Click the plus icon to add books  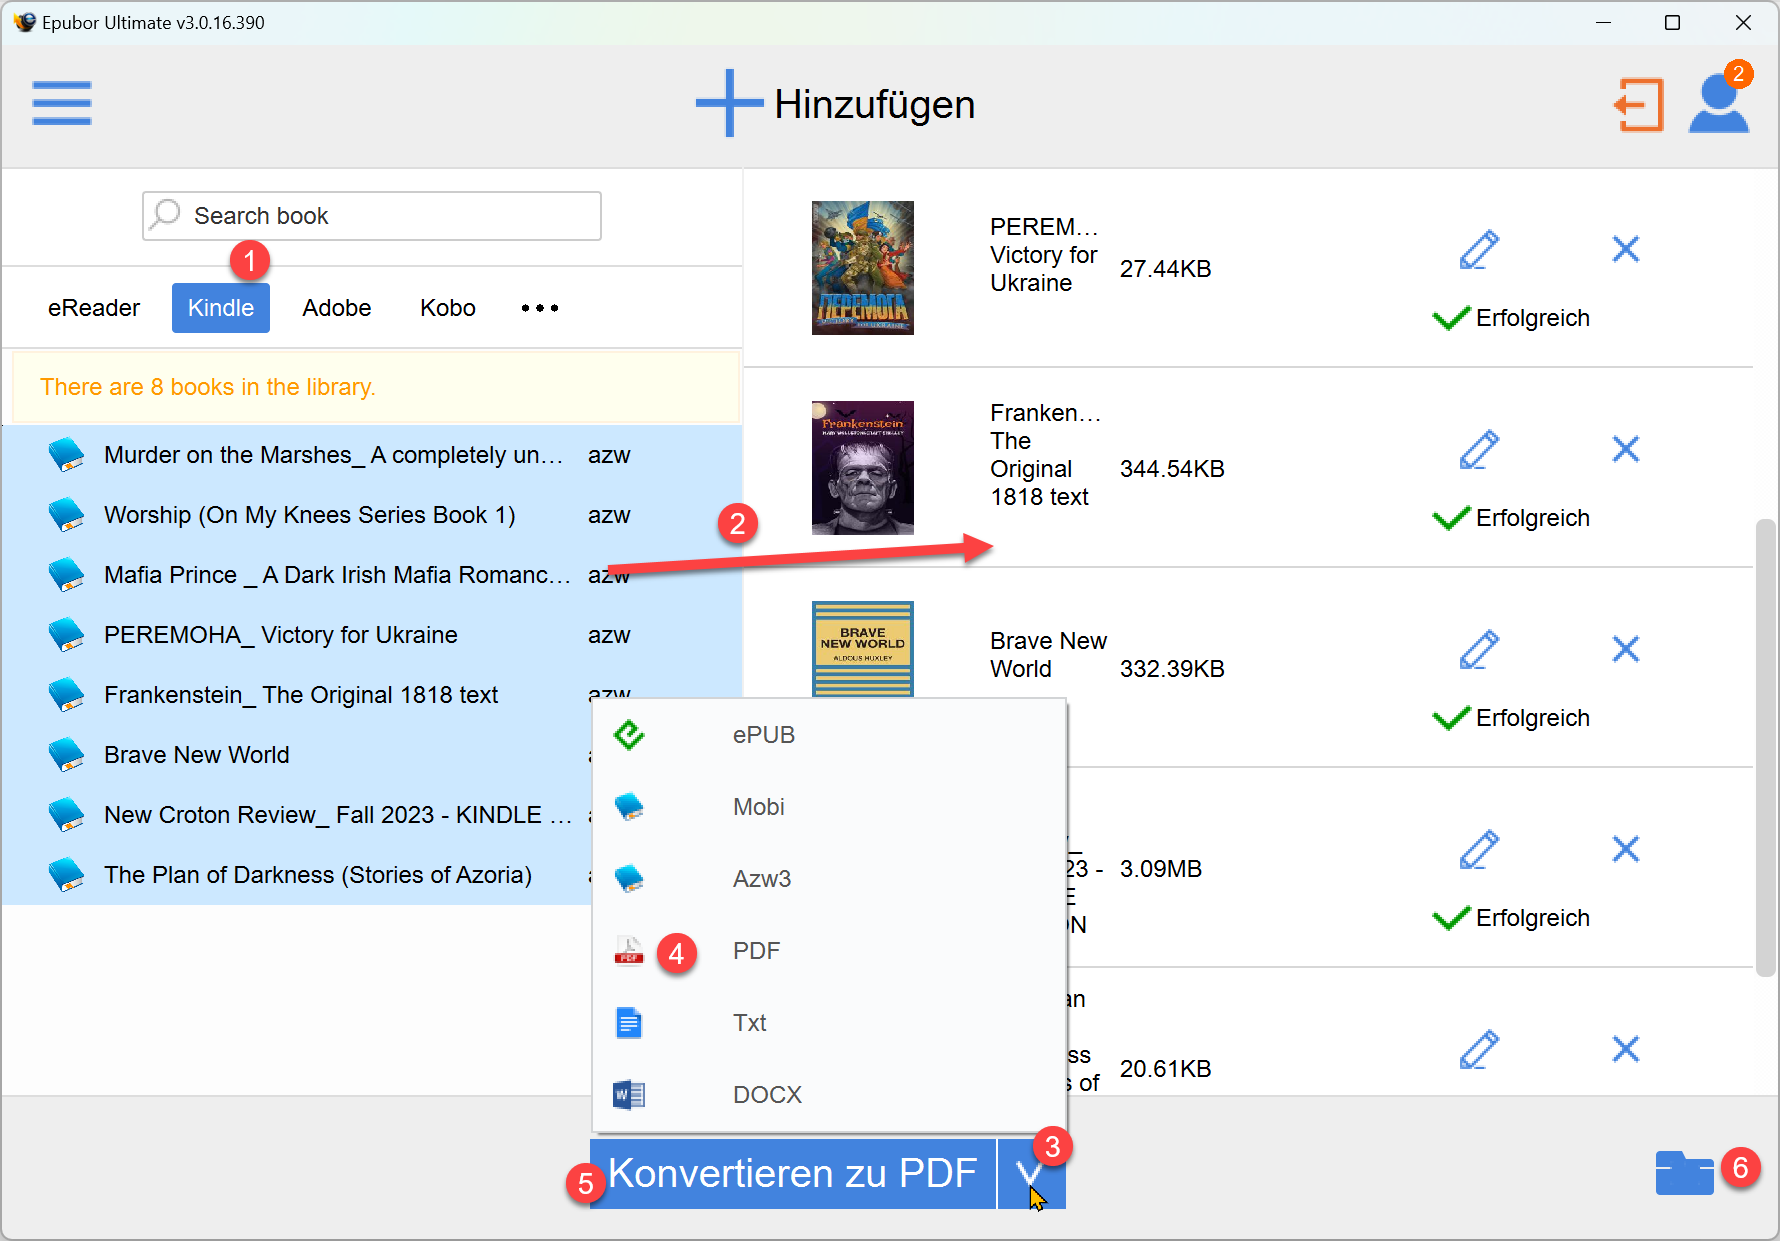729,103
